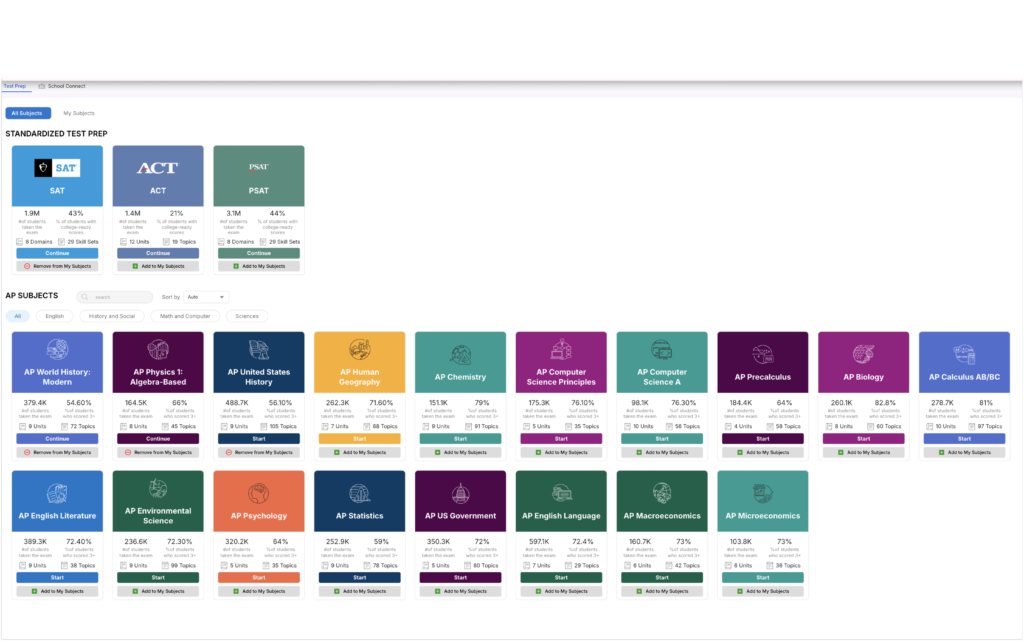Click the AP Calculus AB/BC icon
The image size is (1024, 641).
pos(964,354)
